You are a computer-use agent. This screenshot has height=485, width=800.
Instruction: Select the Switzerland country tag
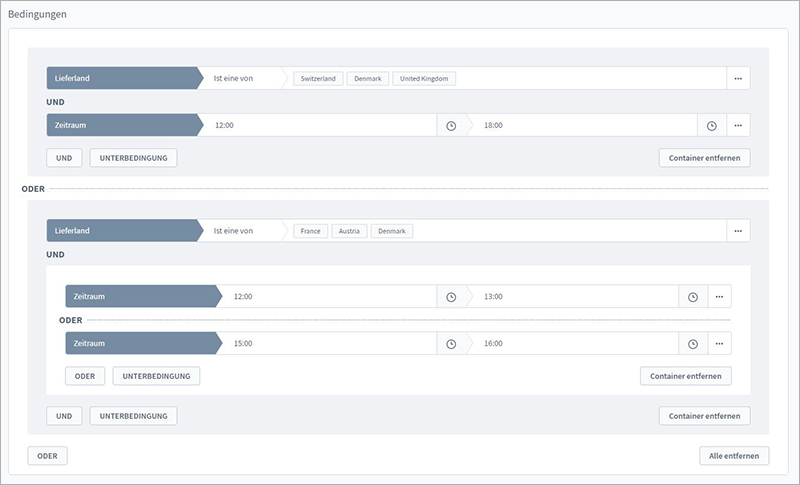[x=318, y=78]
